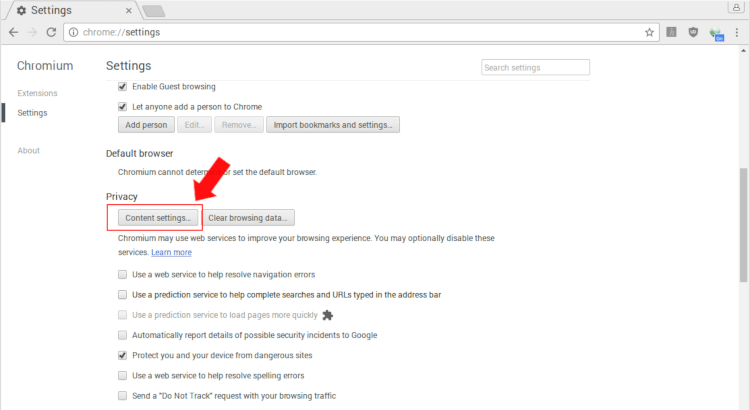Click the forward navigation arrow
This screenshot has width=750, height=410.
pyautogui.click(x=33, y=32)
